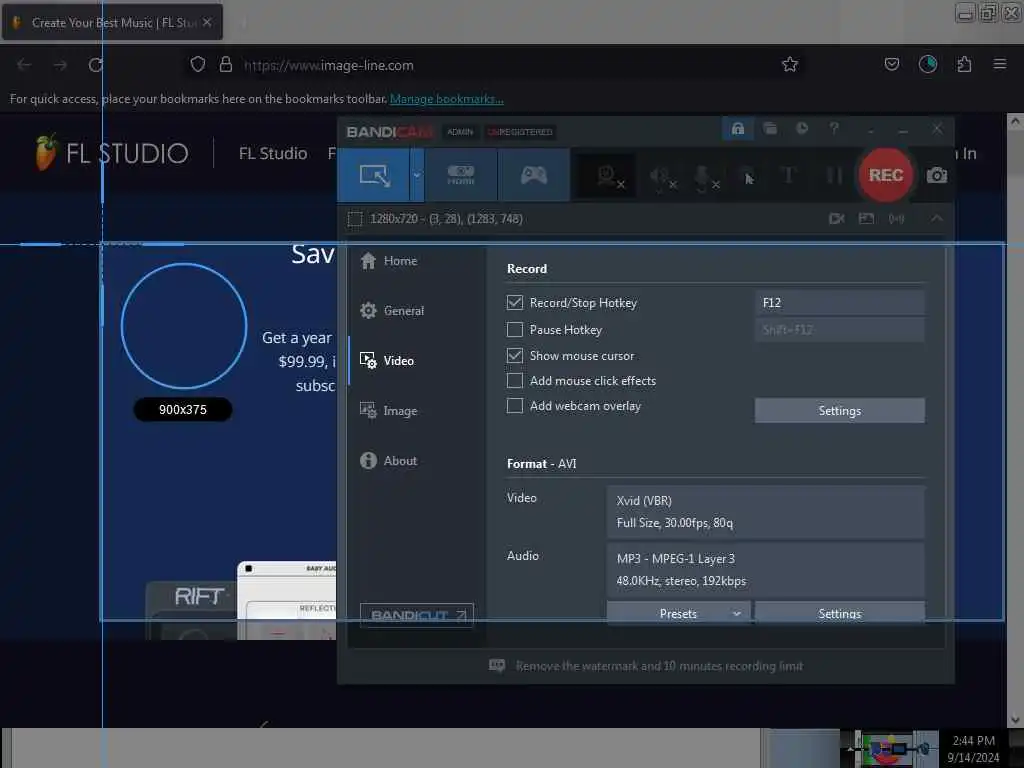Click the rectangle selection icon beside 1280x720
The height and width of the screenshot is (768, 1024).
[355, 219]
